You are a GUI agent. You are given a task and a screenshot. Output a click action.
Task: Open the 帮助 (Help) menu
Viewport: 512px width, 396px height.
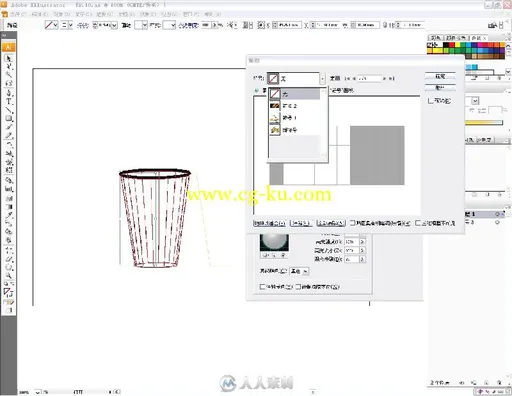click(212, 14)
